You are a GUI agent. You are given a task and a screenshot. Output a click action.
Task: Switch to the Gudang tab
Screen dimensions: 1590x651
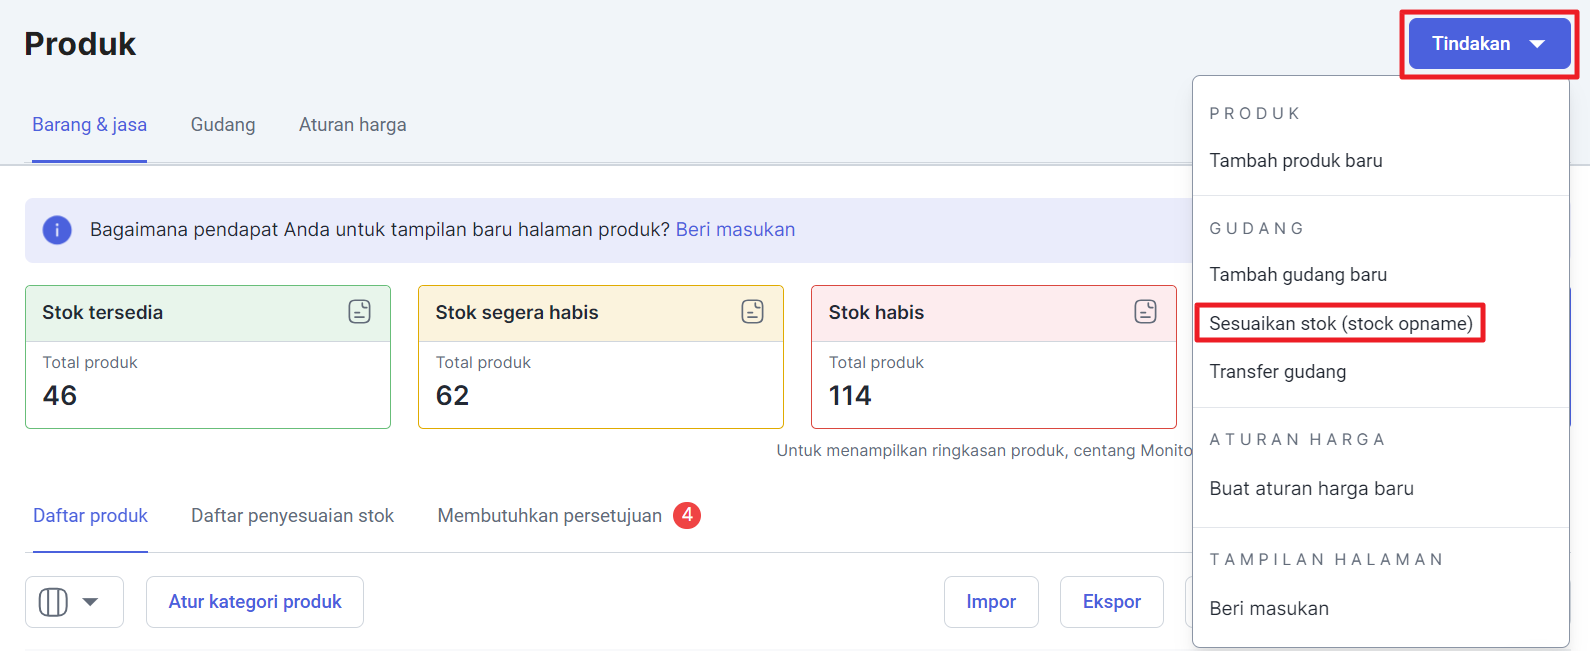pyautogui.click(x=223, y=125)
